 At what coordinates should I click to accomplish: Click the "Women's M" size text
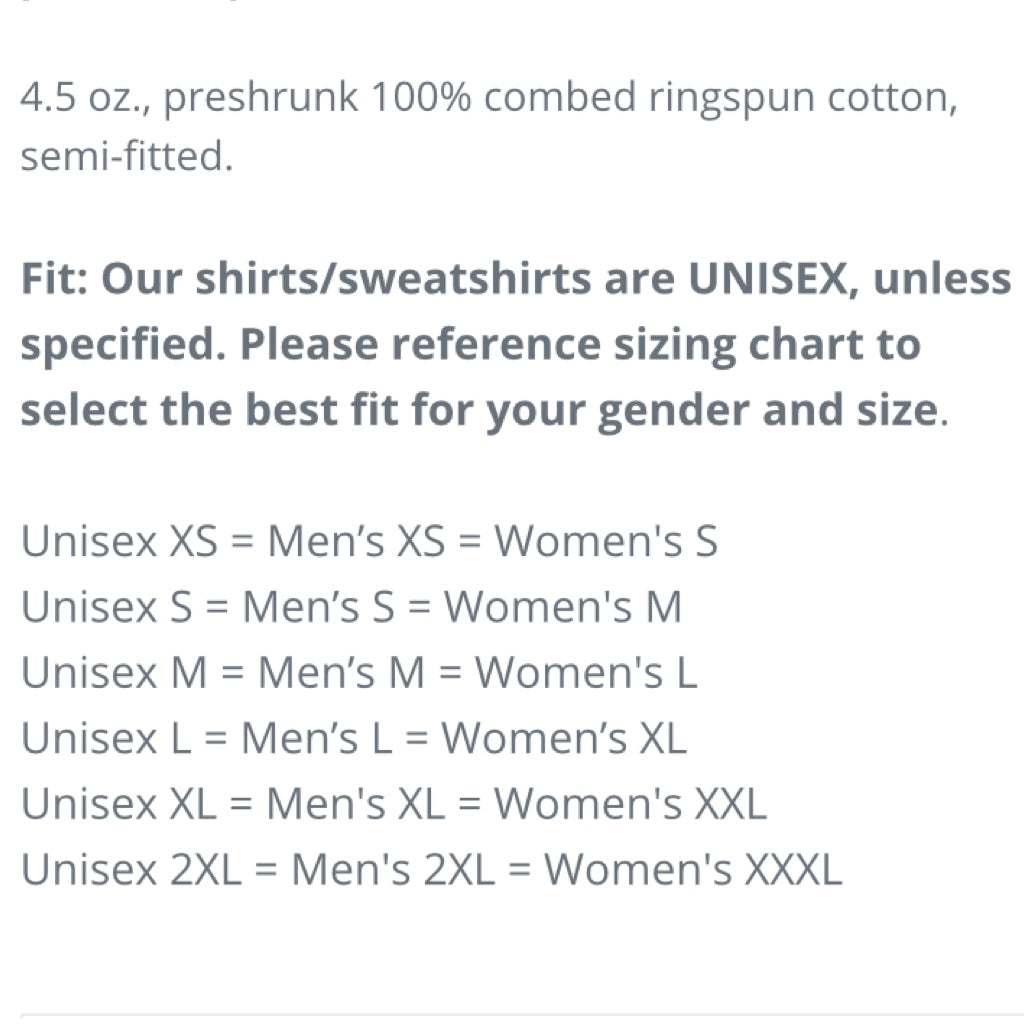point(563,607)
